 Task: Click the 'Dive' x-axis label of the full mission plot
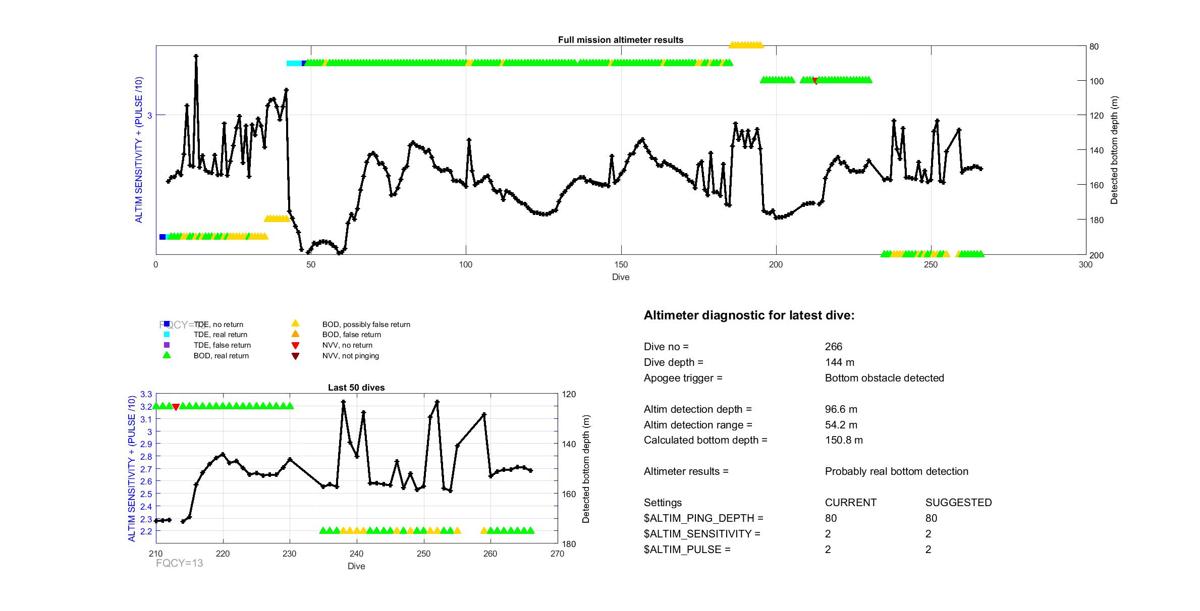point(621,278)
